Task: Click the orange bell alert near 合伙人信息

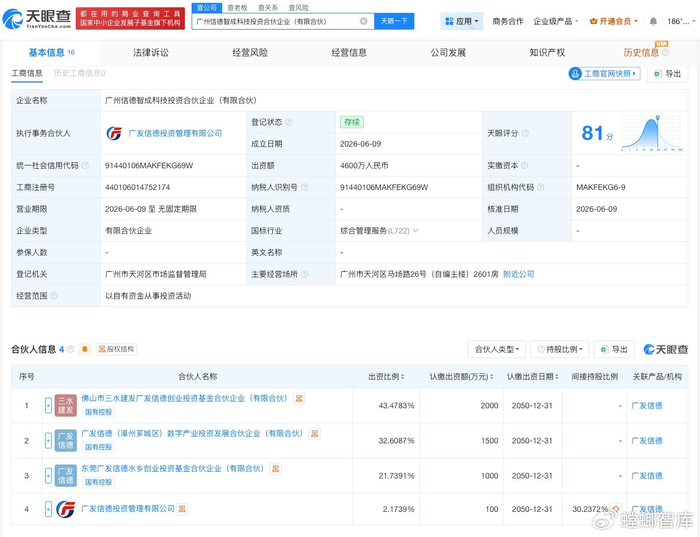Action: point(85,349)
